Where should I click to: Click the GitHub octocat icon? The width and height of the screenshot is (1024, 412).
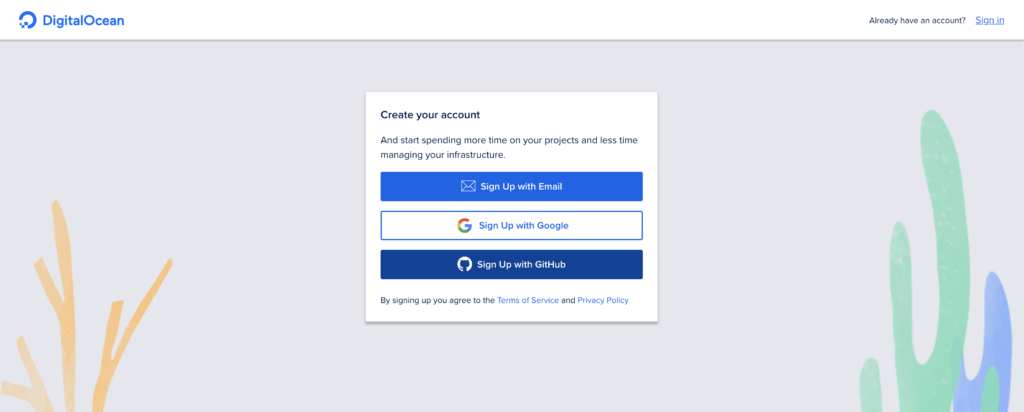coord(464,264)
